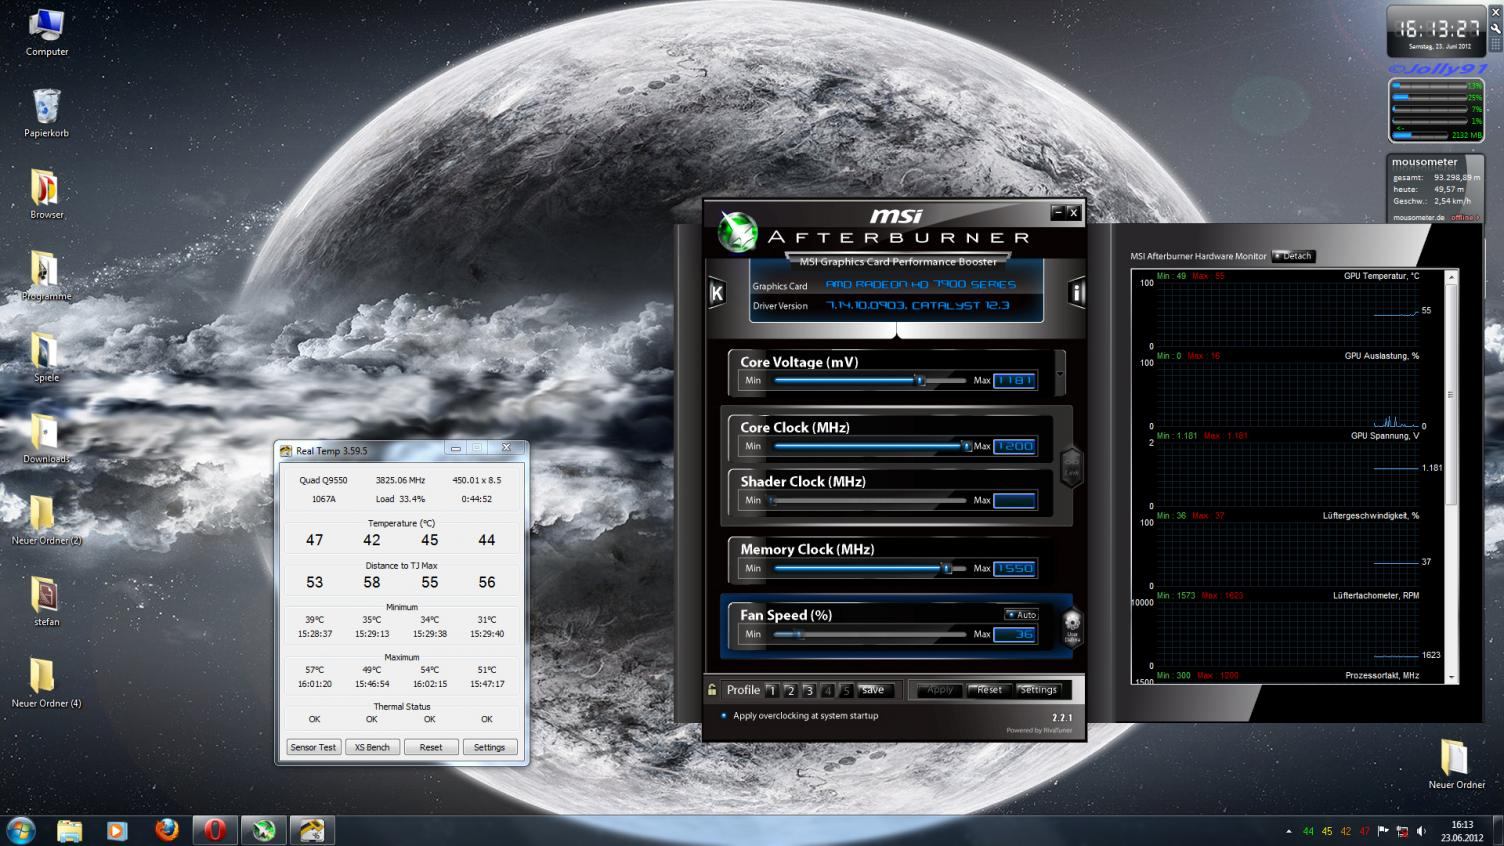Click the Shader Clock slider handle
1504x846 pixels.
pos(773,500)
